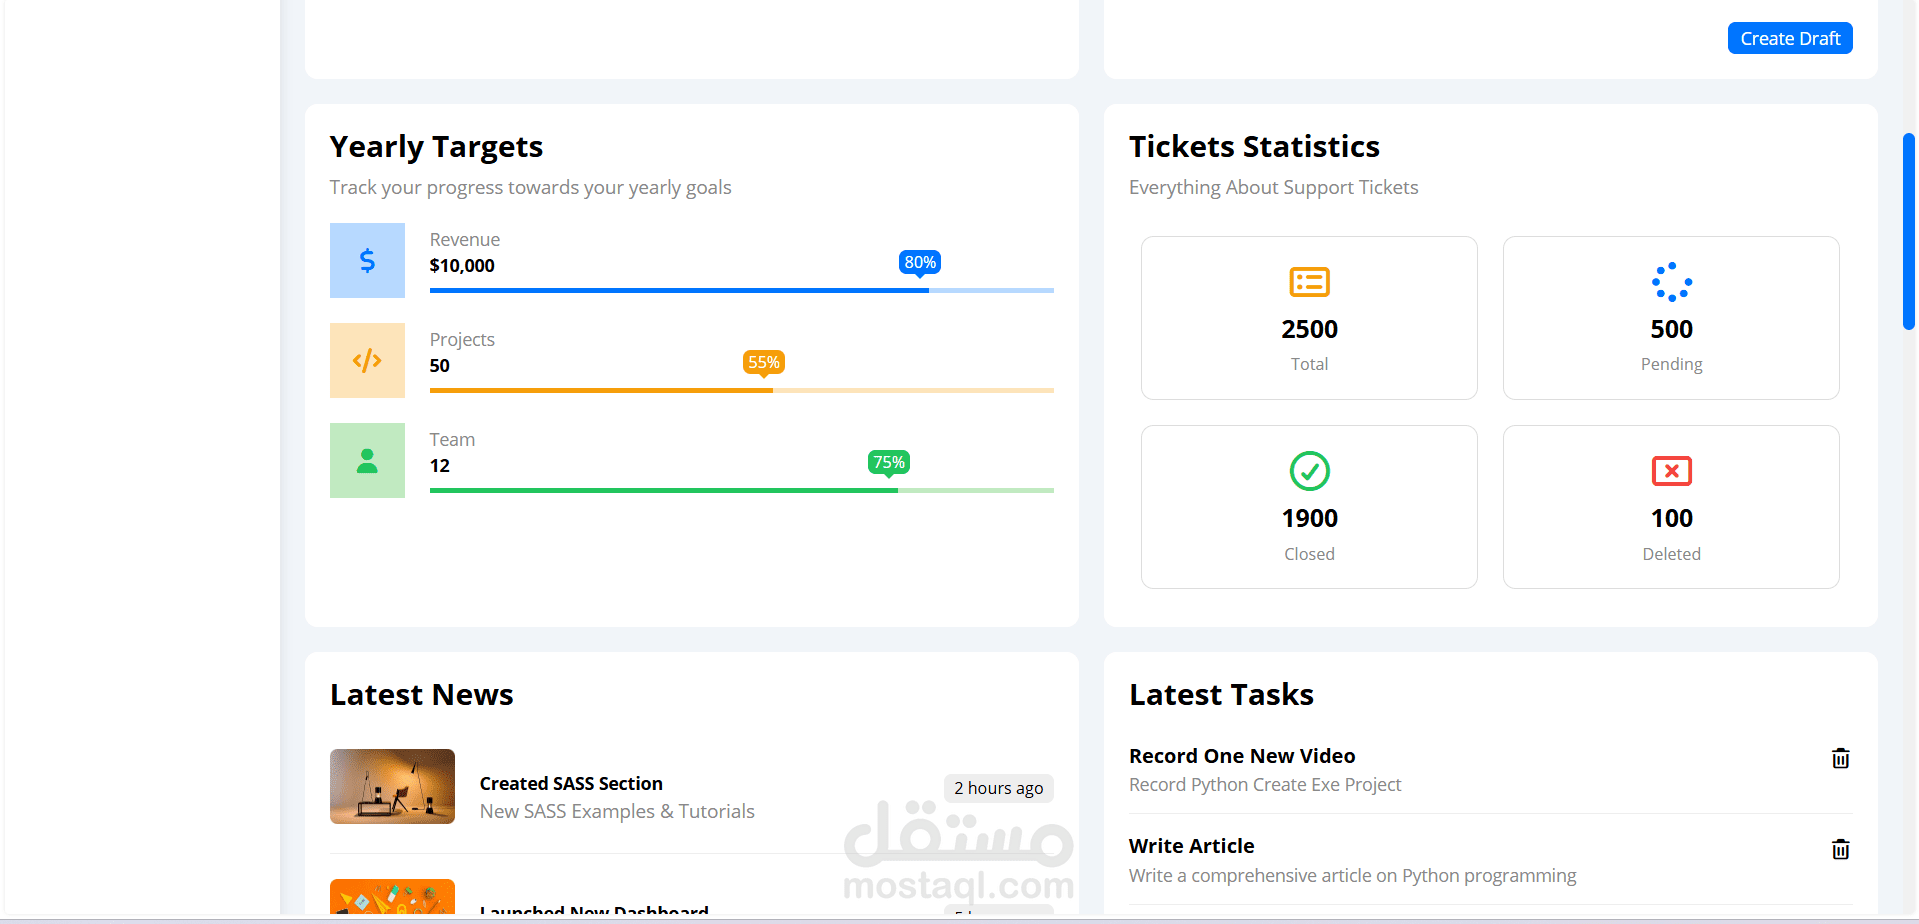Click the Deleted tickets X icon
Viewport: 1919px width, 924px height.
[x=1671, y=471]
